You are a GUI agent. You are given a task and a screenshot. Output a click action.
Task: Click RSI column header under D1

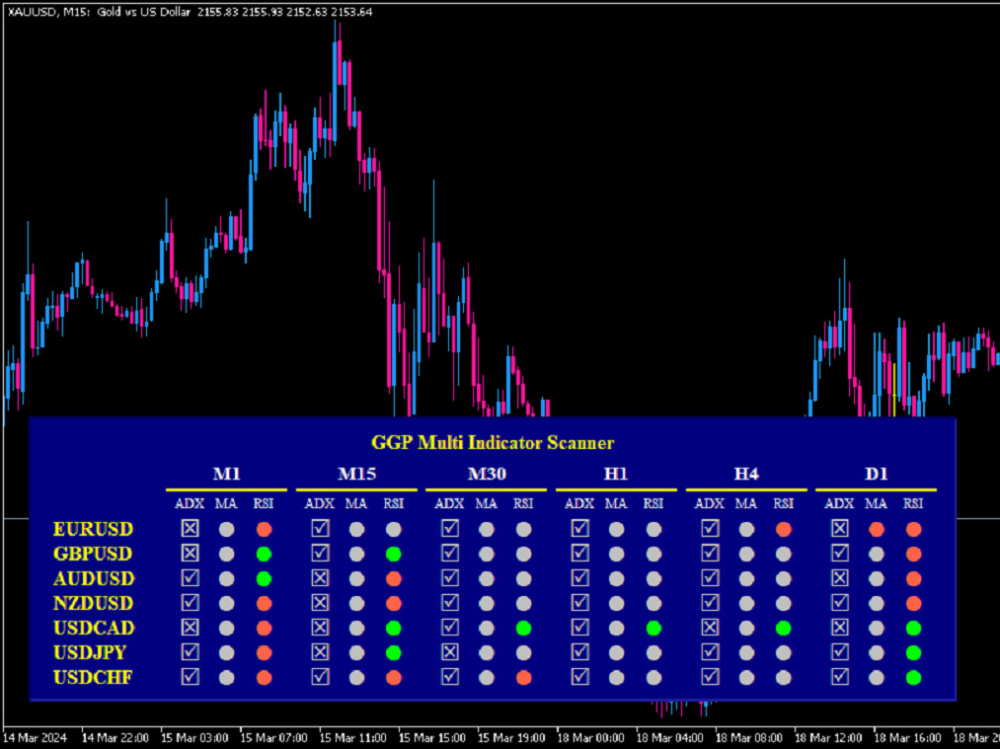[913, 503]
